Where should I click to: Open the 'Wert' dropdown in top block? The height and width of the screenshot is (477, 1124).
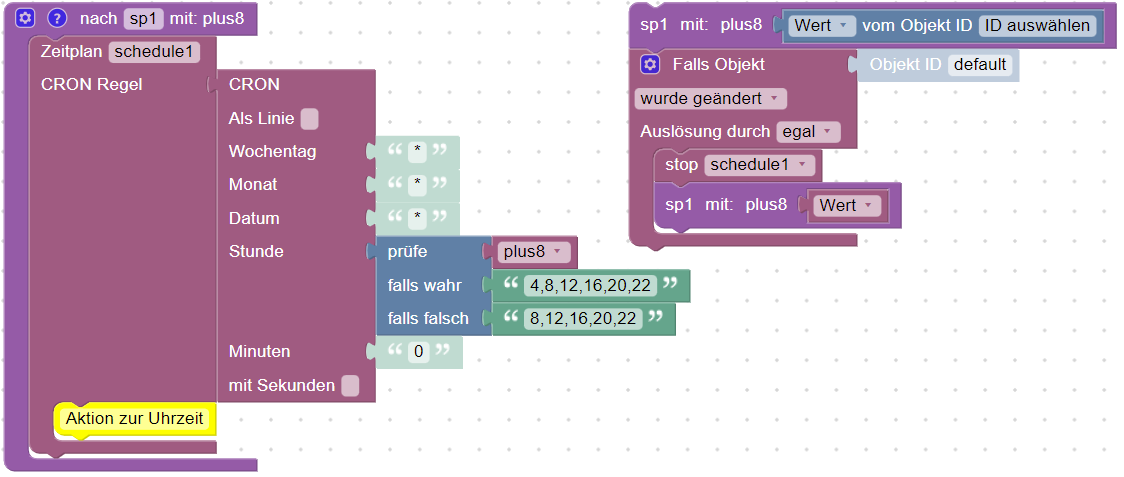click(822, 26)
